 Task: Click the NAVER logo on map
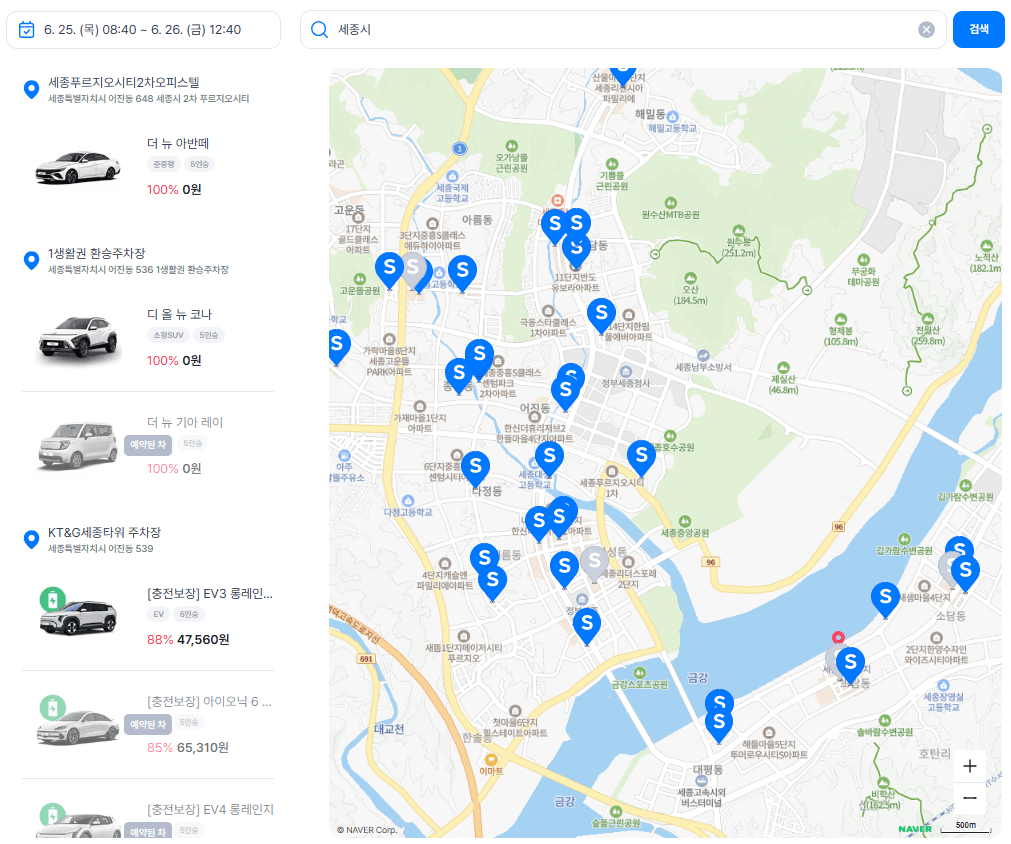click(915, 829)
